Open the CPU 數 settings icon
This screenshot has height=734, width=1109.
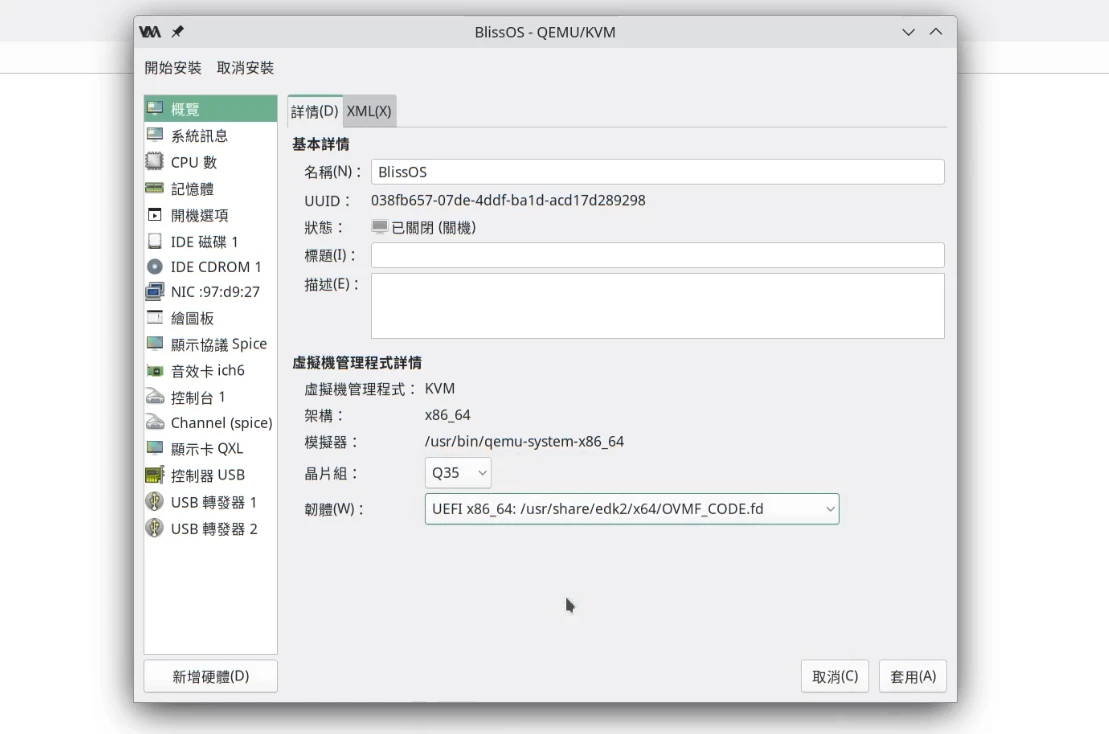154,162
